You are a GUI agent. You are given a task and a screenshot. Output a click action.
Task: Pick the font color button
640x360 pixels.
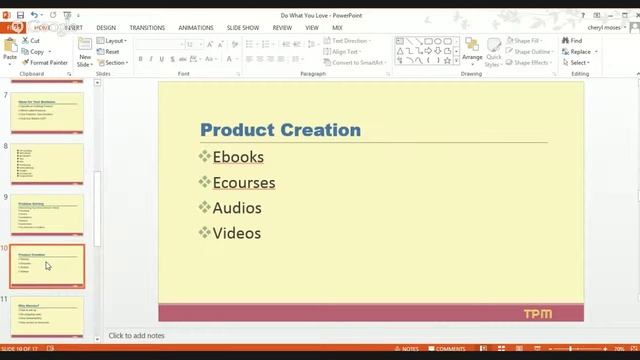pos(229,59)
